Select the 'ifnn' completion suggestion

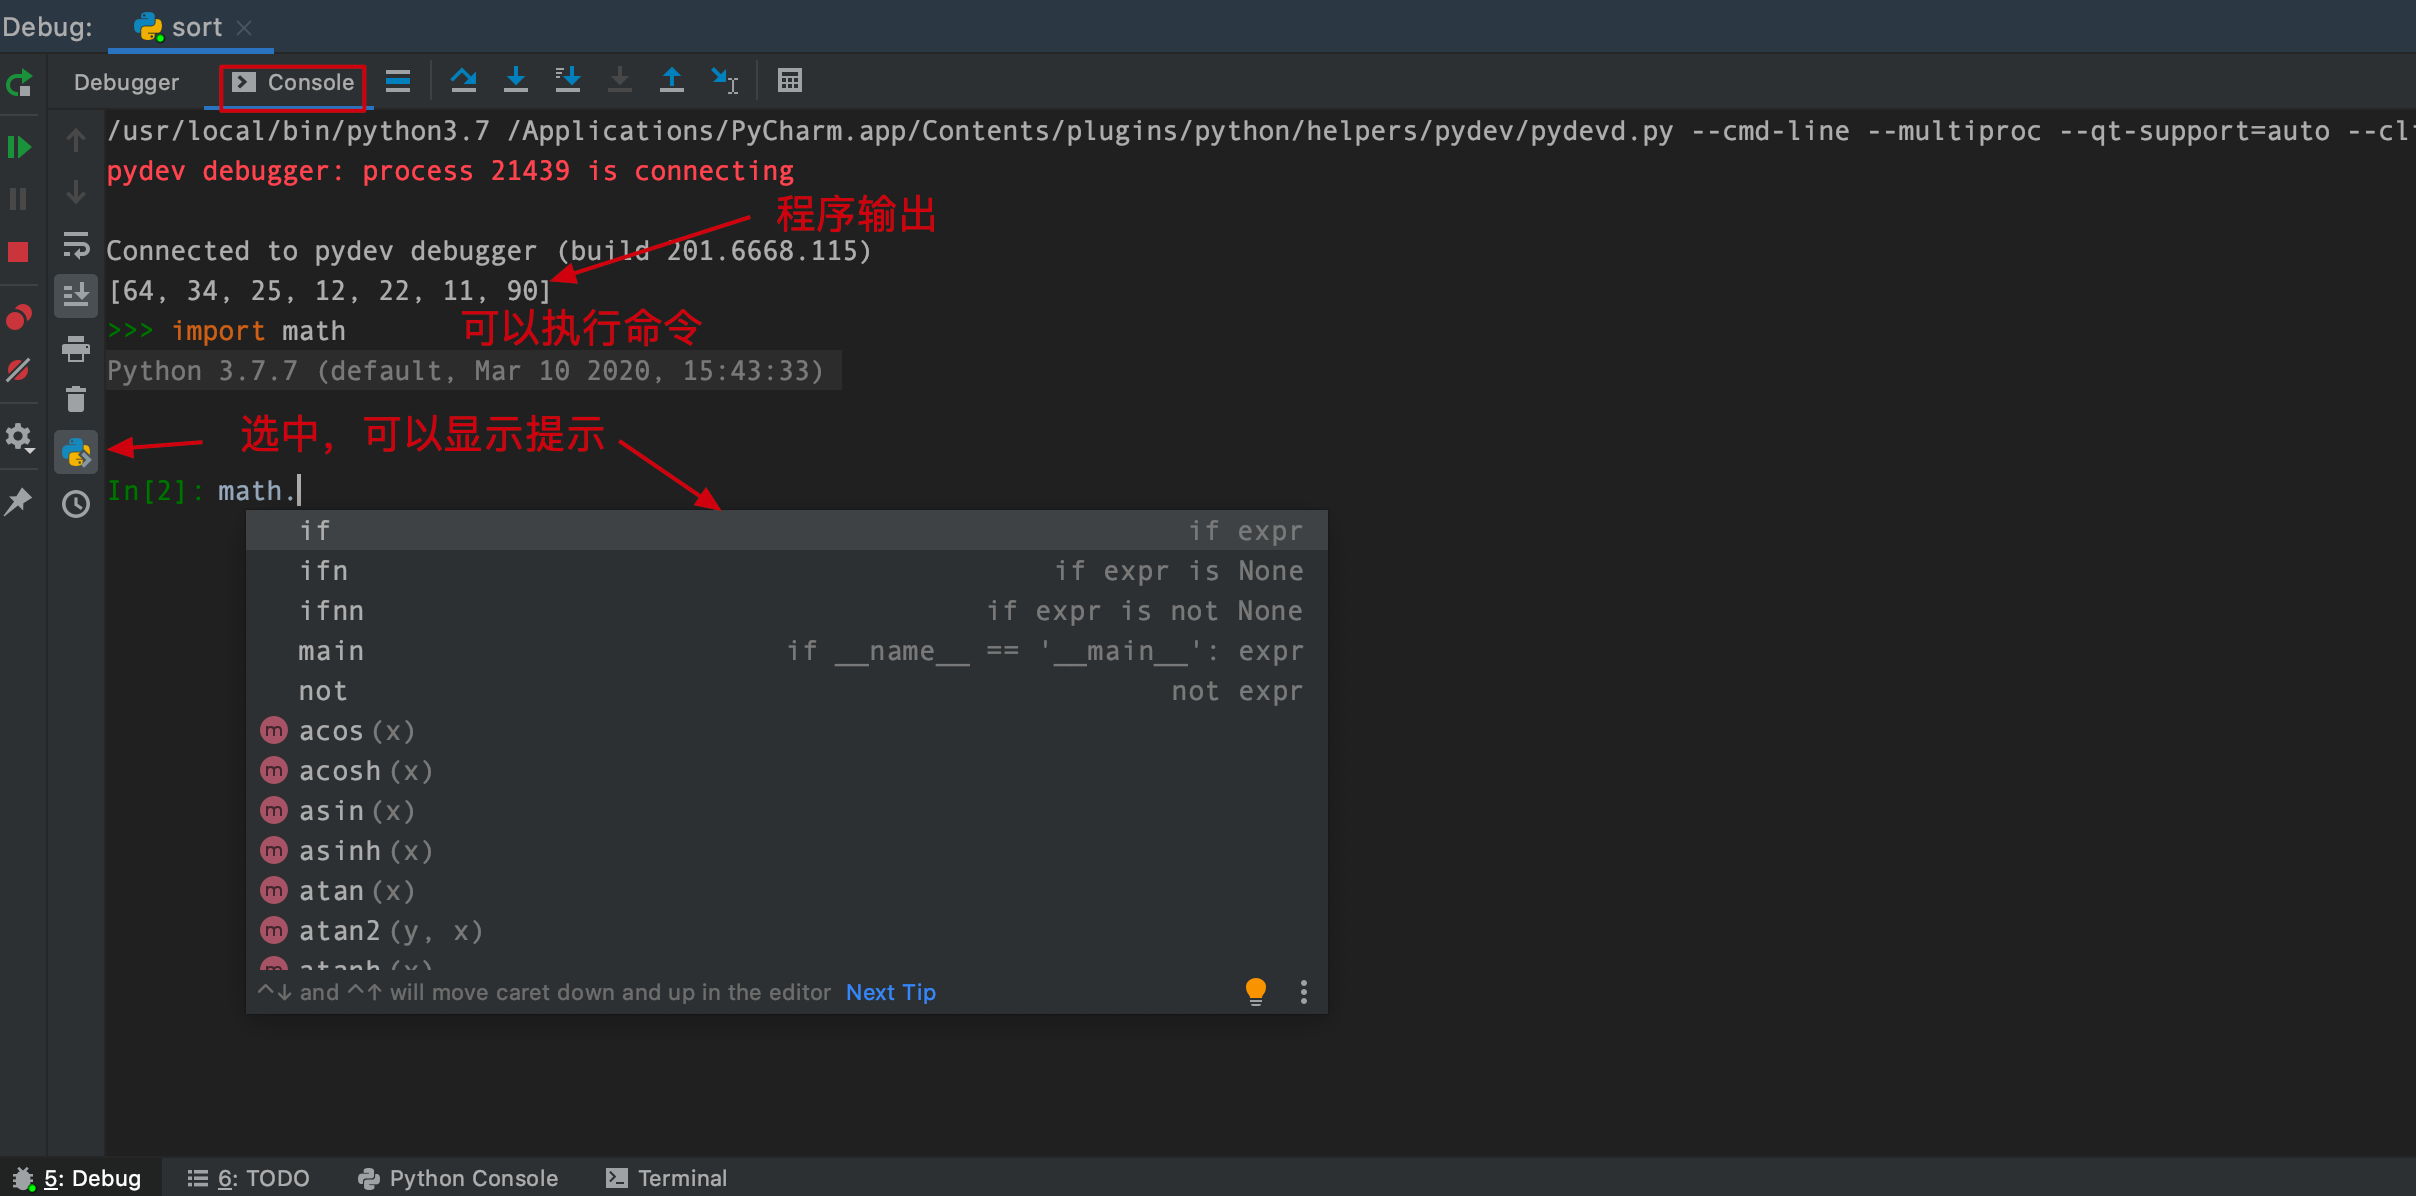point(786,610)
